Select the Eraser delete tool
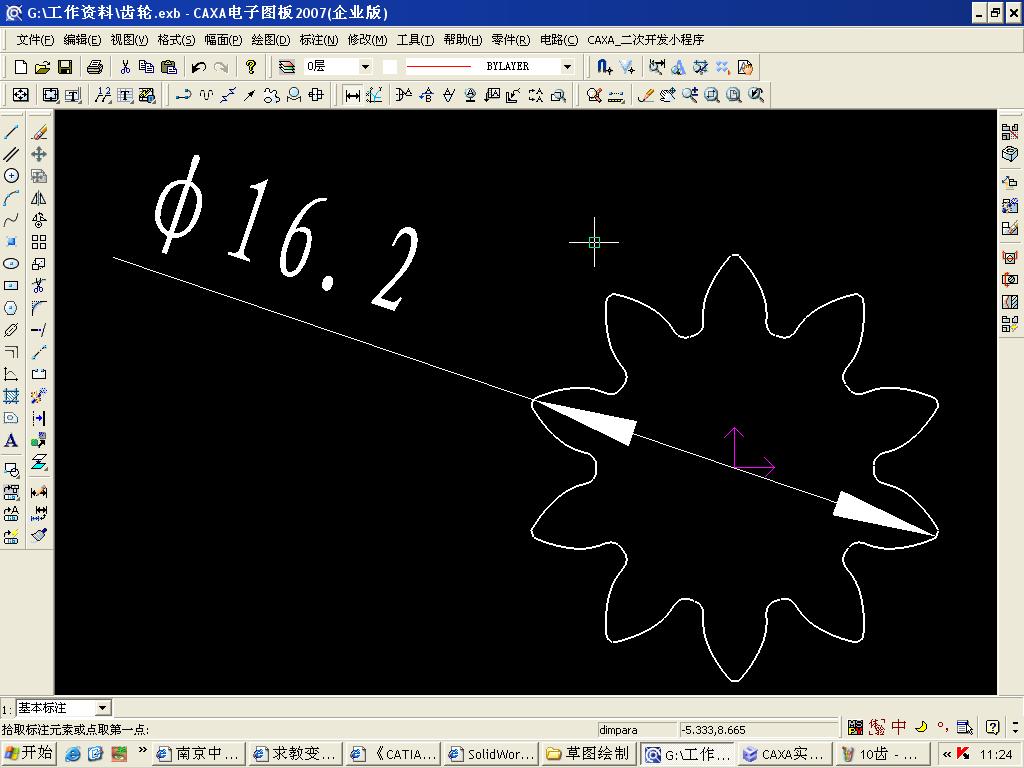1024x768 pixels. tap(39, 132)
